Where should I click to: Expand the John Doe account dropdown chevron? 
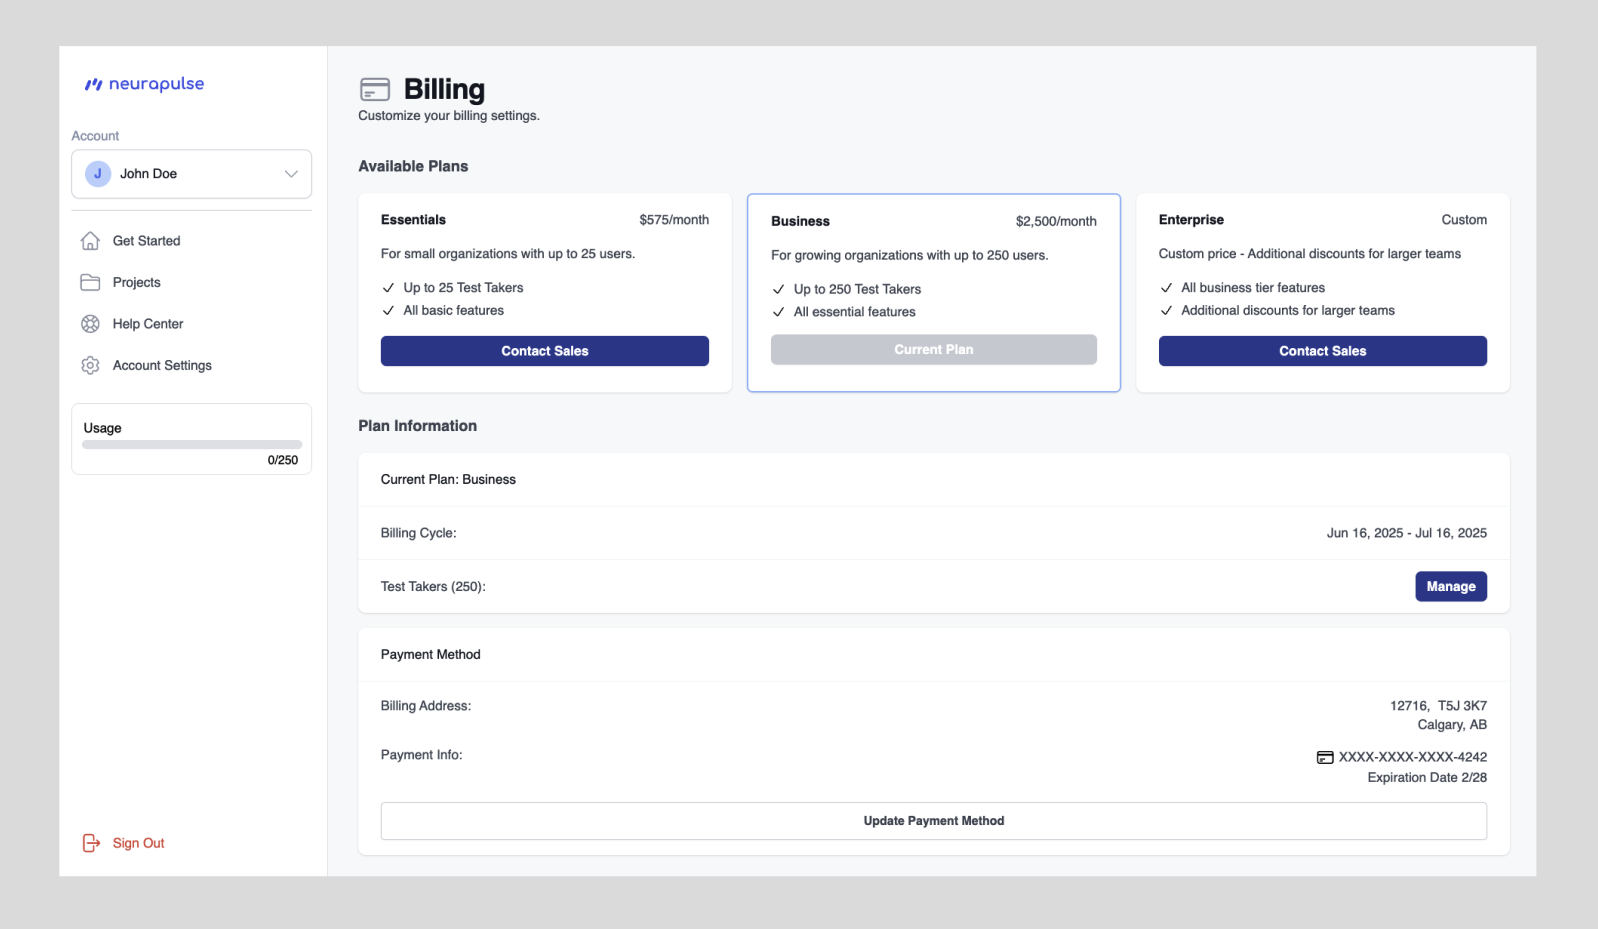(x=291, y=174)
